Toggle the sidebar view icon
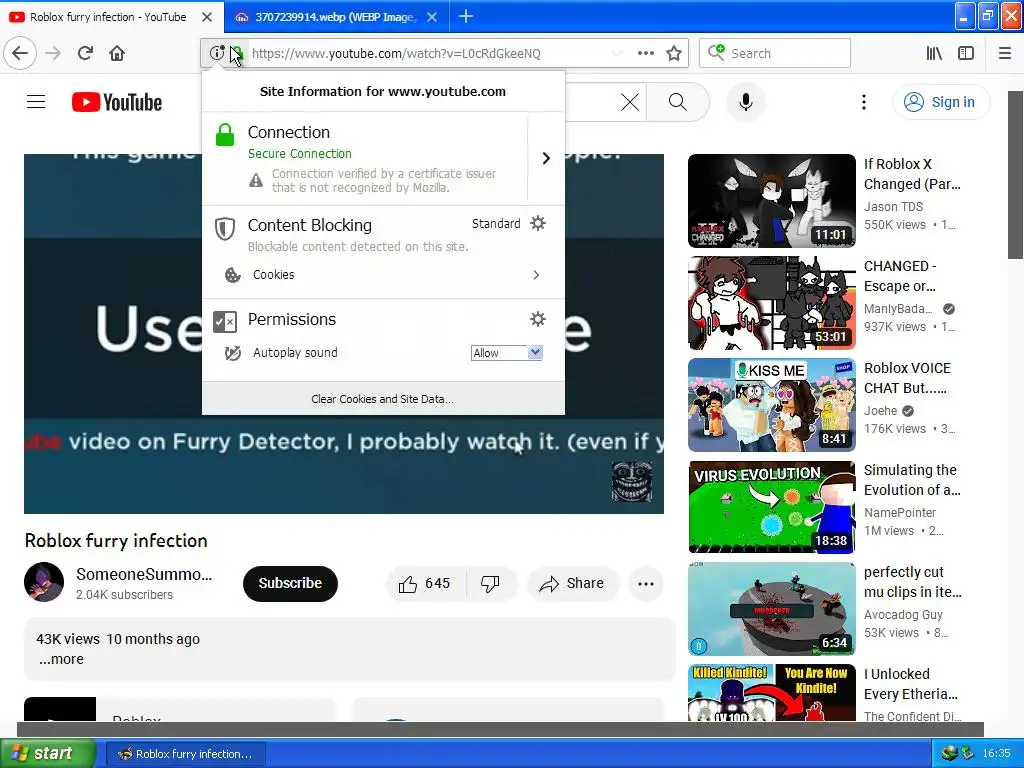This screenshot has width=1024, height=768. [x=966, y=53]
